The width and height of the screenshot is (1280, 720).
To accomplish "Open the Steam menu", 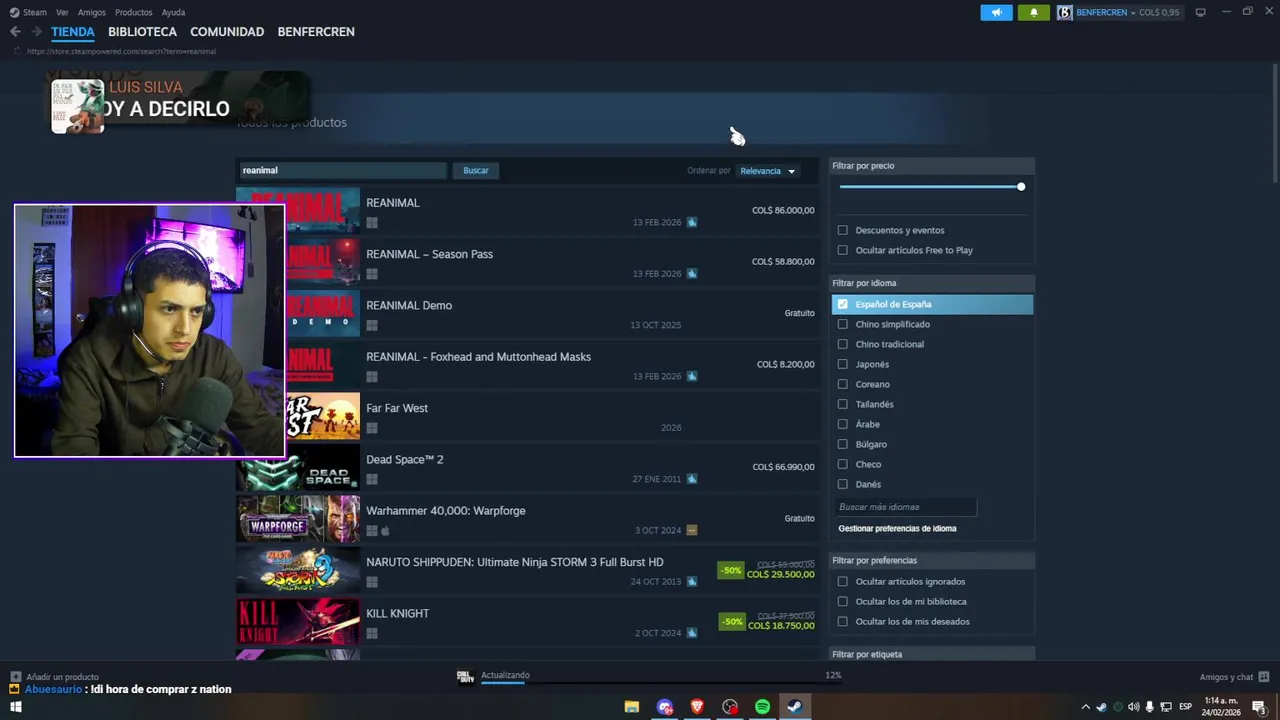I will click(x=35, y=12).
